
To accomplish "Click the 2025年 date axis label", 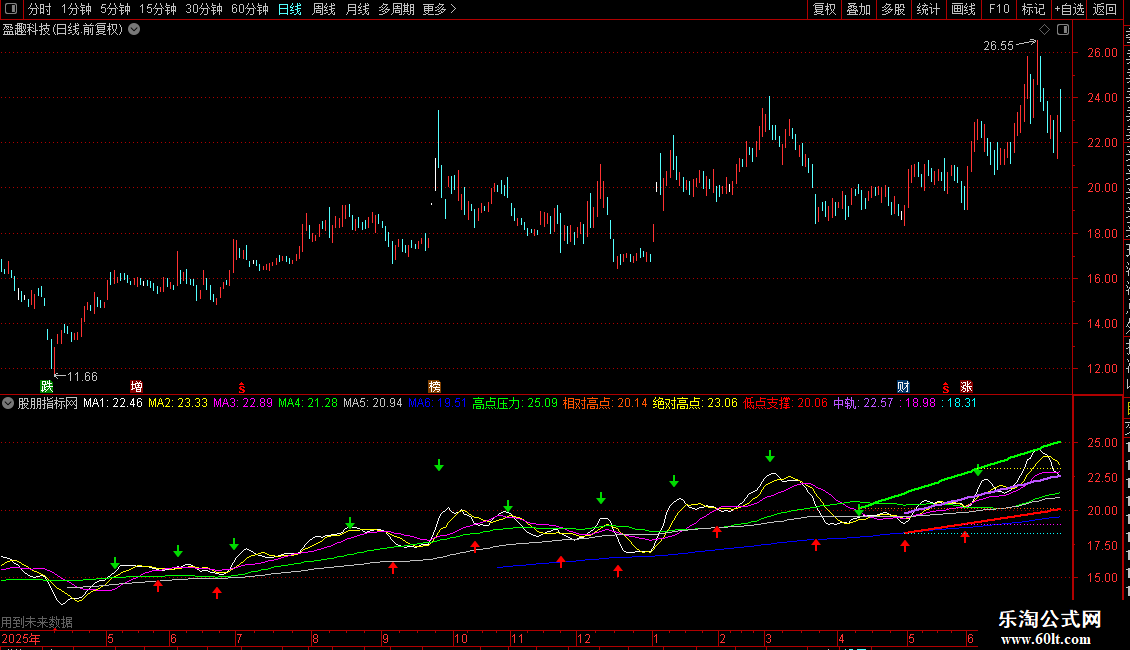I will tap(21, 639).
